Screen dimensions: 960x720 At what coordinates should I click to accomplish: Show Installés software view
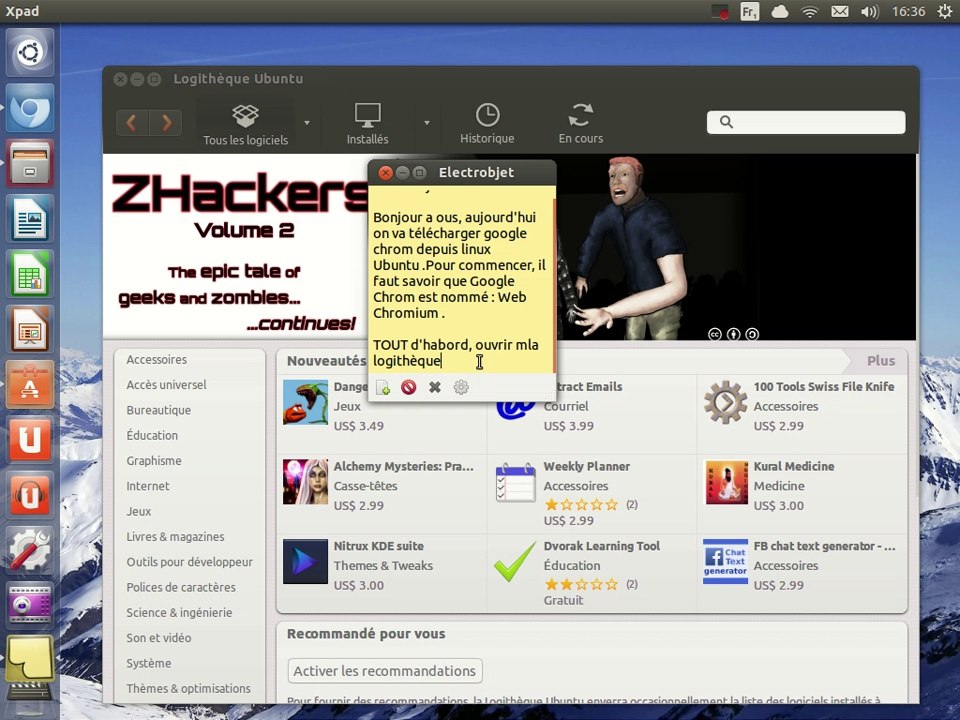click(x=367, y=124)
